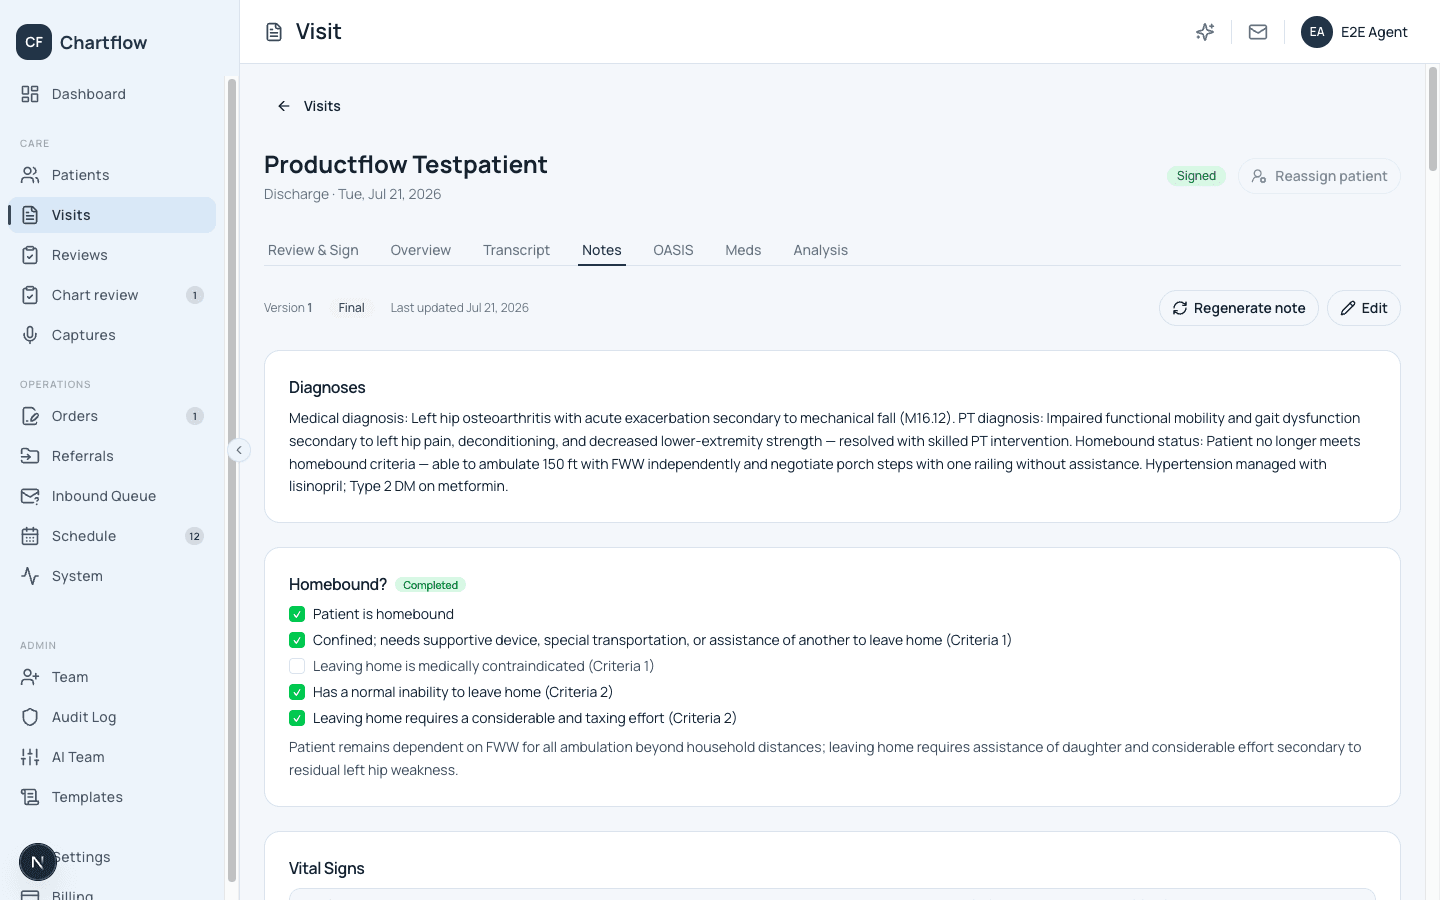Click the green Signed status badge

click(1196, 176)
